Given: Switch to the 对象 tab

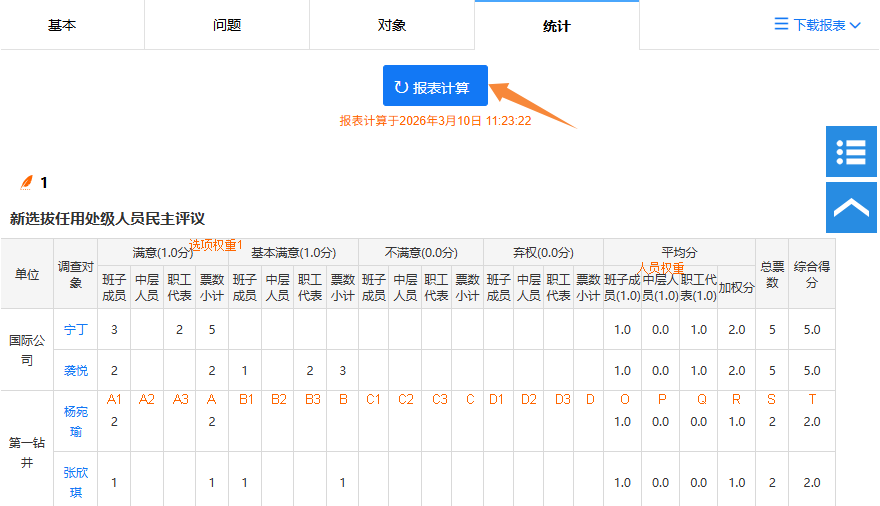Looking at the screenshot, I should [x=392, y=25].
